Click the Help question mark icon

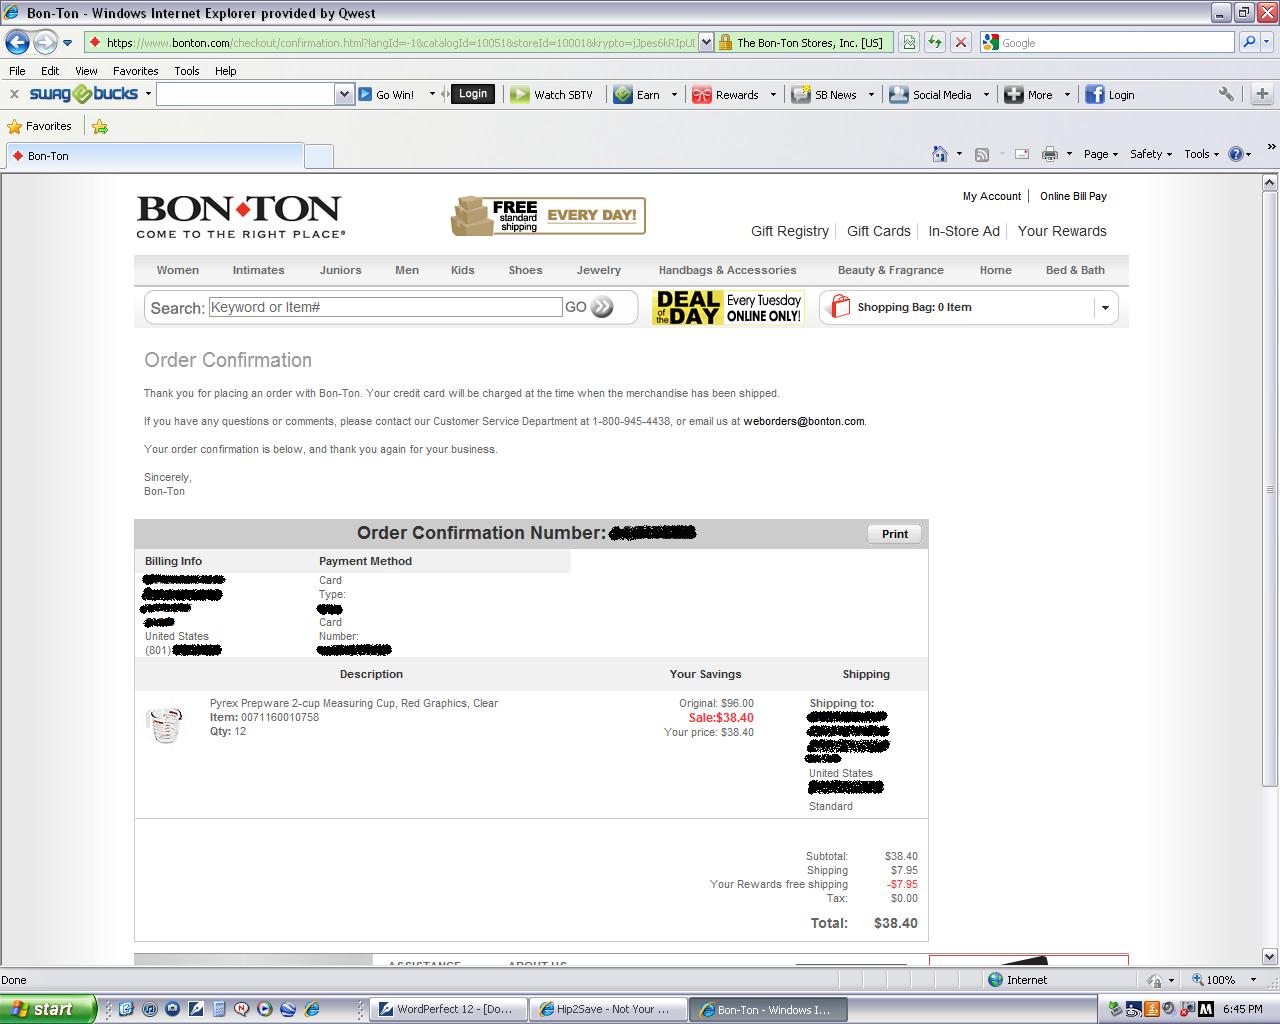1236,154
